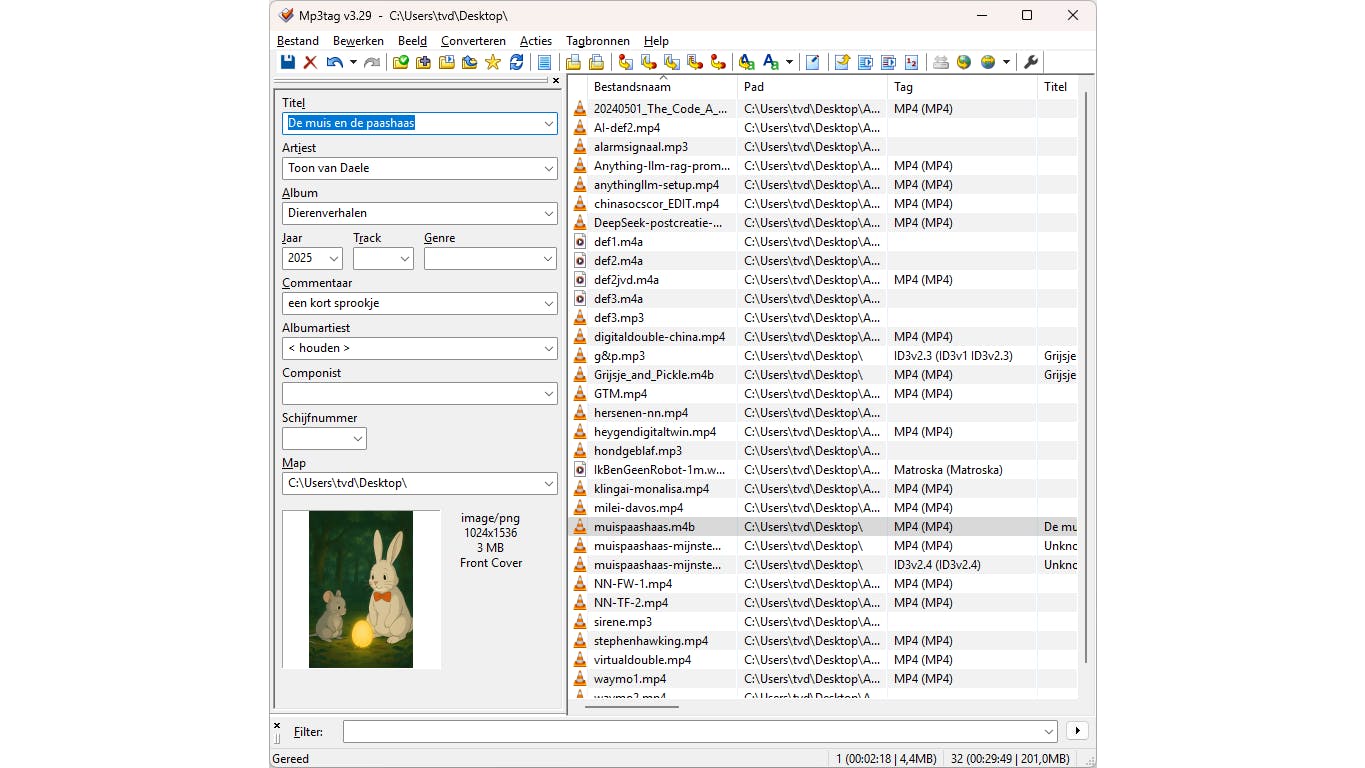The width and height of the screenshot is (1365, 768).
Task: Open the Tagbronnen menu
Action: [598, 41]
